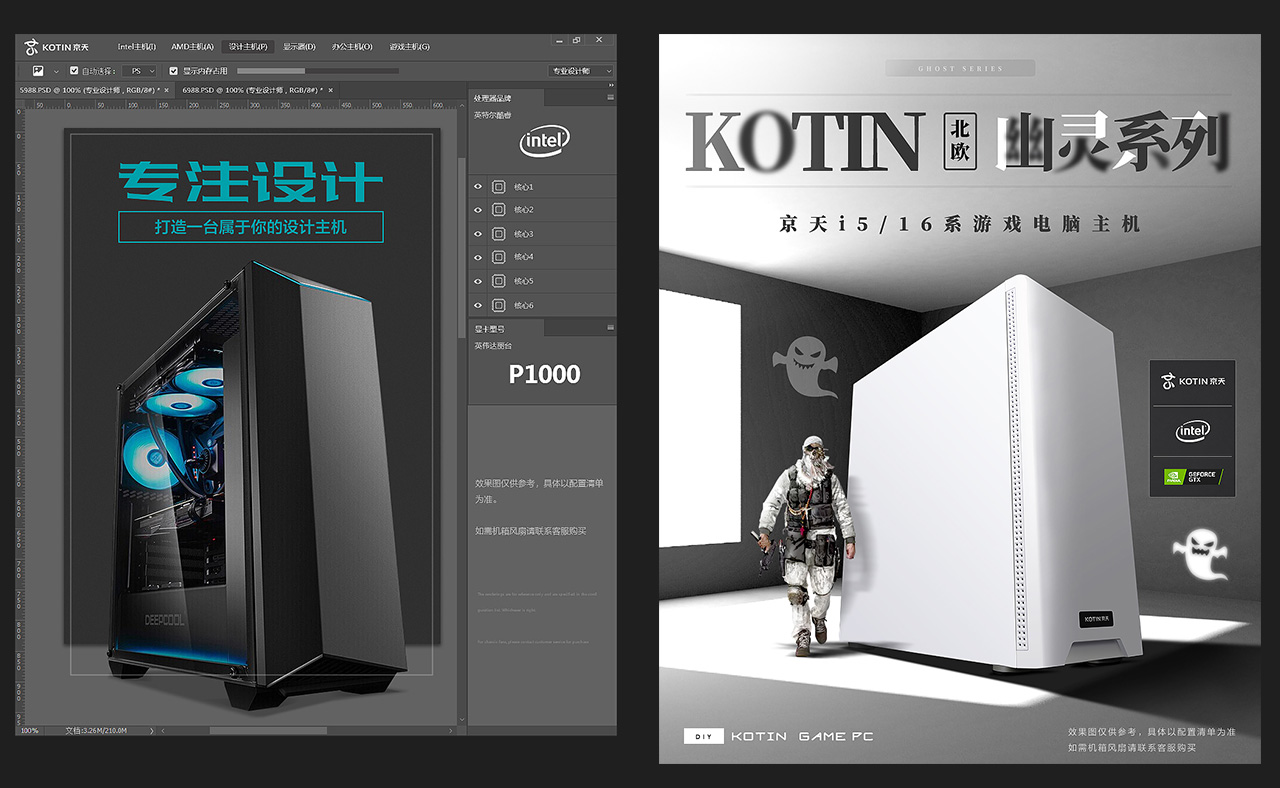Open the PS auto-select dropdown

(139, 71)
